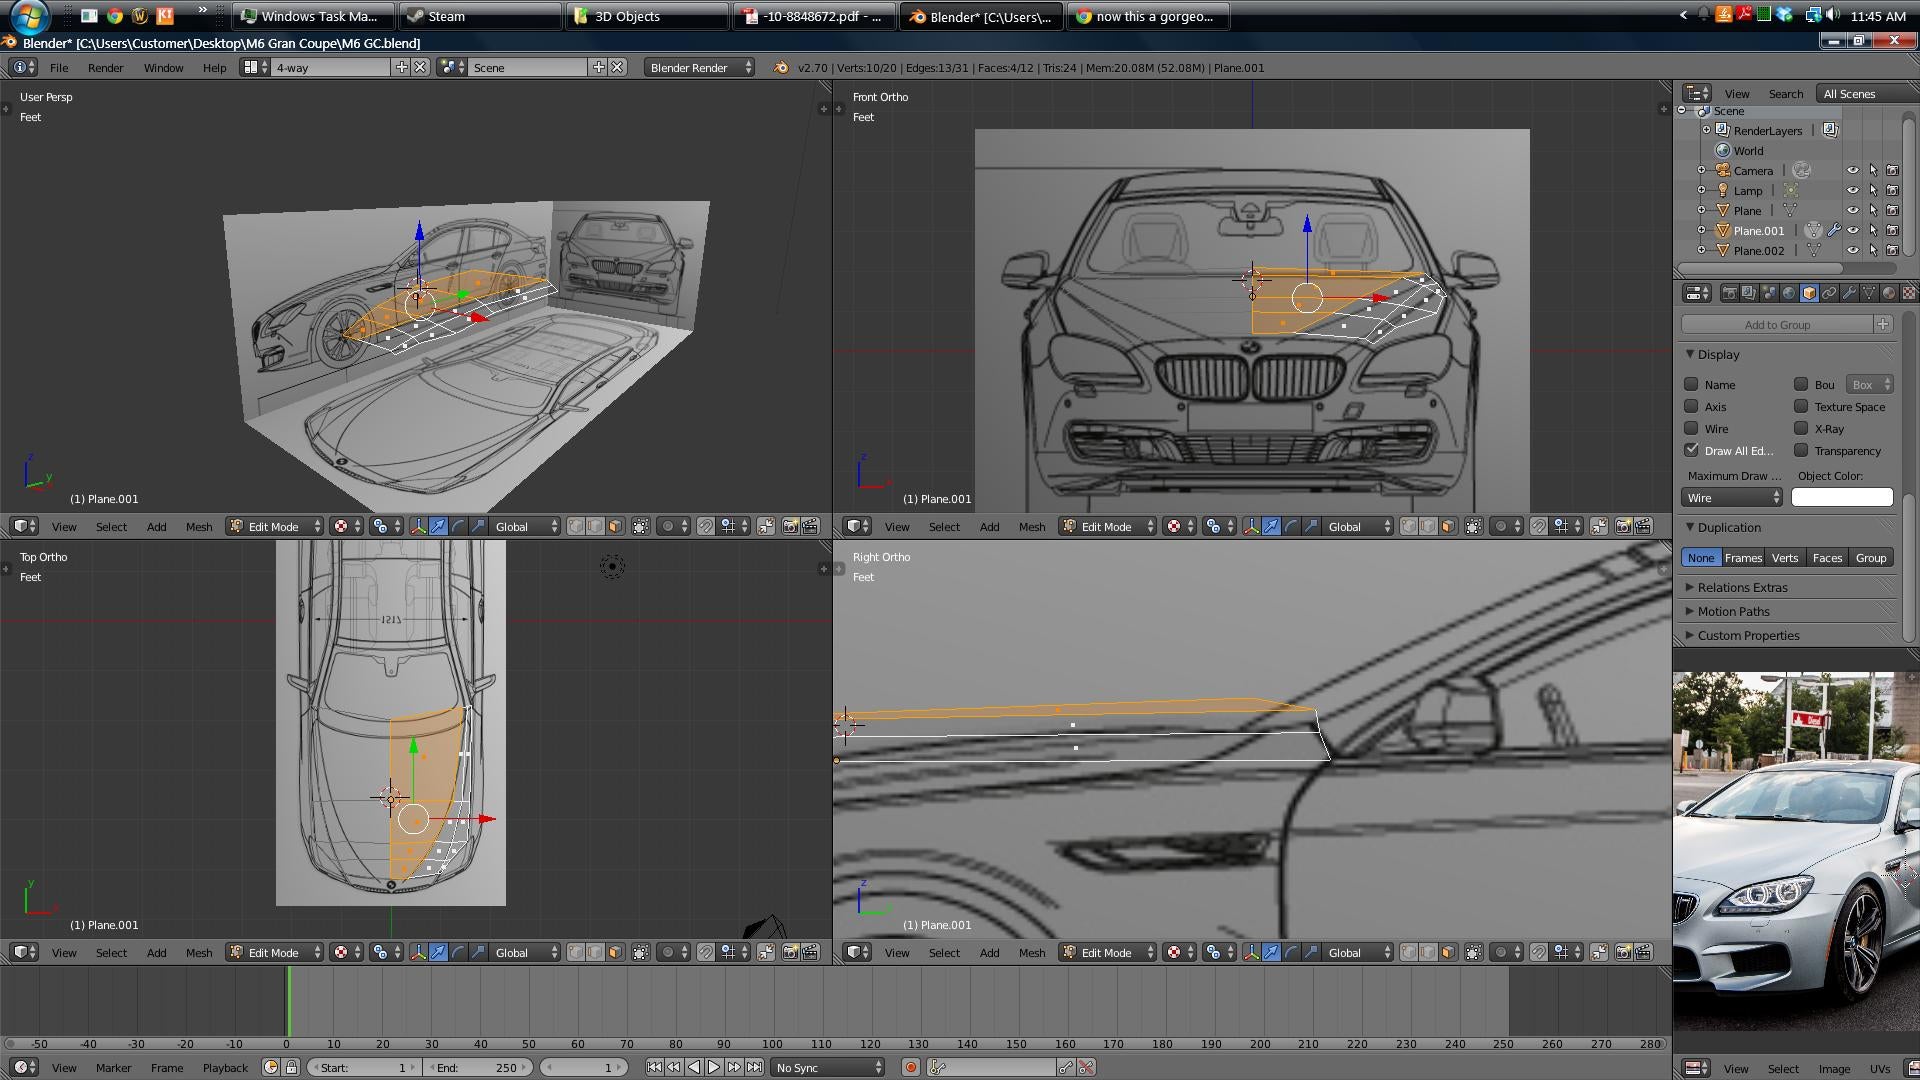The image size is (1920, 1080).
Task: Enable the Axis display checkbox
Action: coord(1691,406)
